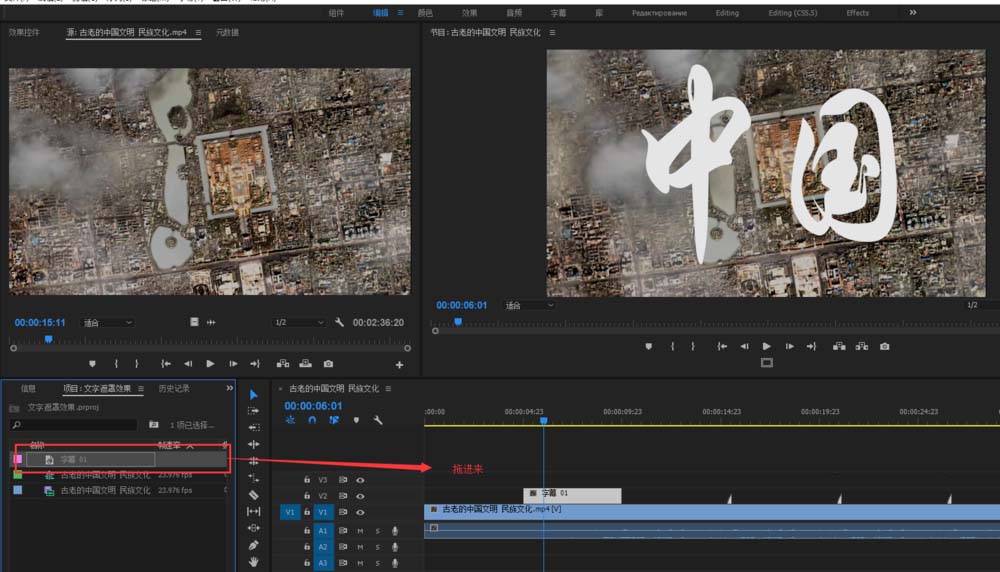Choose the Track Select Forward tool
Screen dimensions: 1000x572
tap(253, 411)
